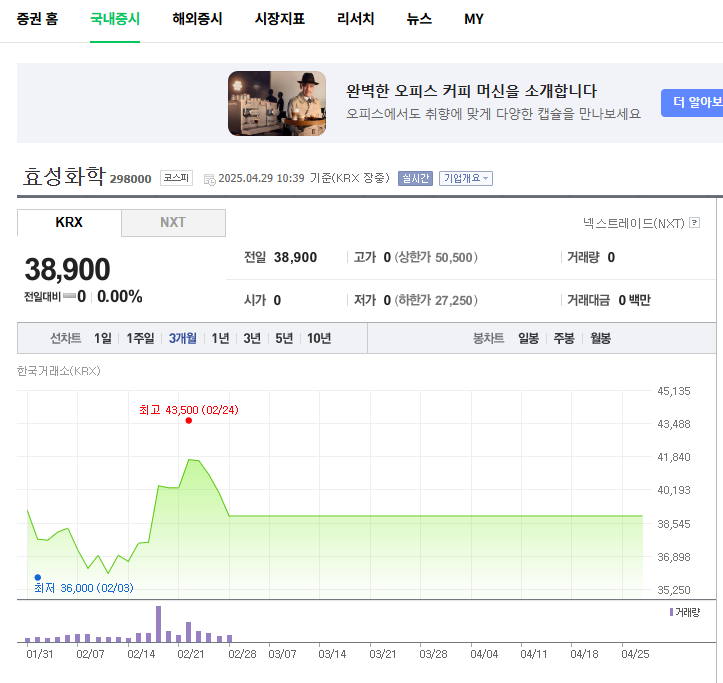The width and height of the screenshot is (723, 683).
Task: Click the 04/25 date axis label
Action: pos(635,654)
